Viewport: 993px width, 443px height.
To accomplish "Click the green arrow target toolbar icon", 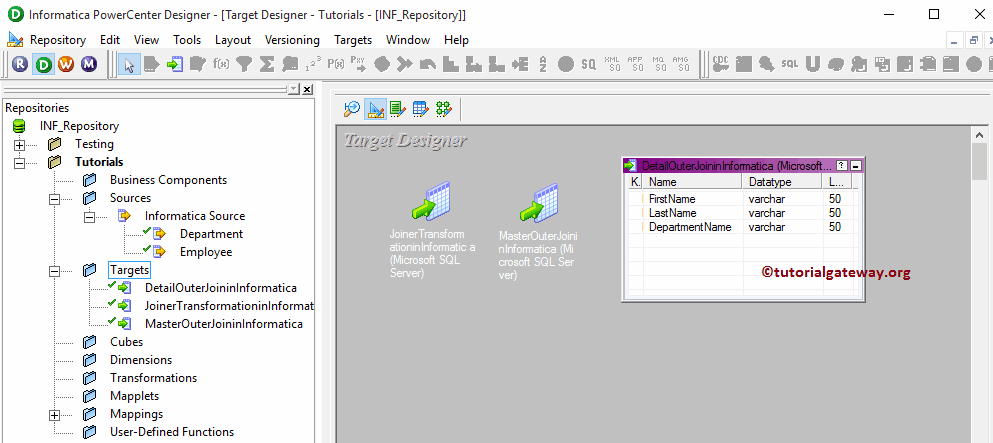I will point(175,64).
